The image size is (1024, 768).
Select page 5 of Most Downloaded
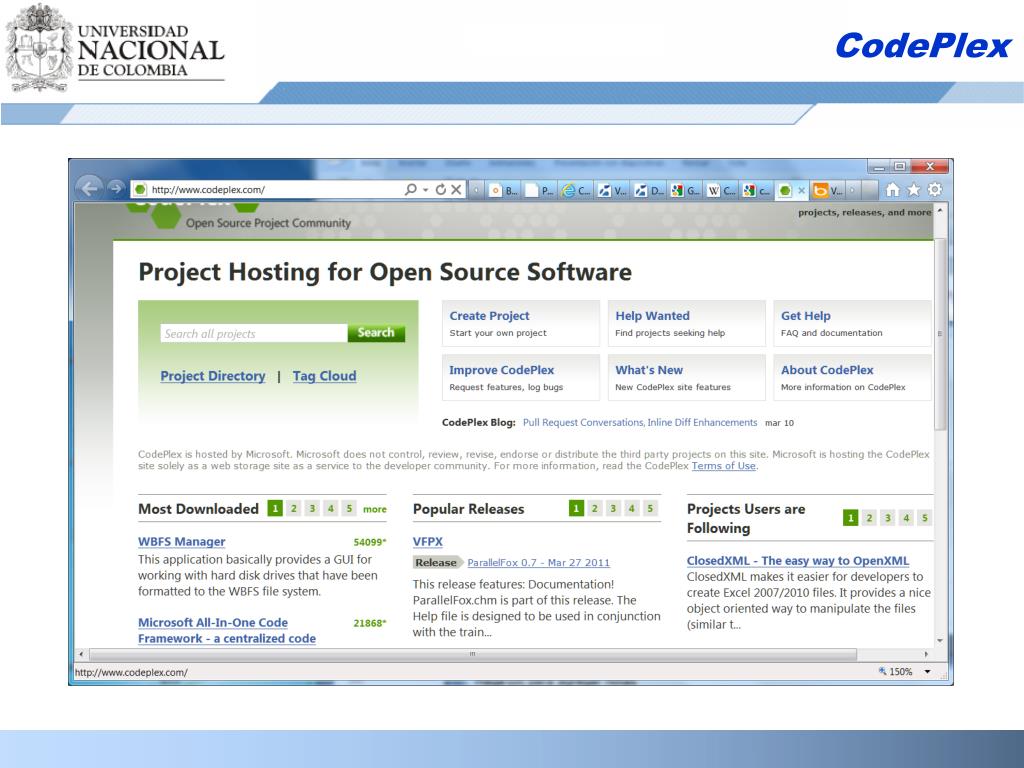pyautogui.click(x=349, y=508)
